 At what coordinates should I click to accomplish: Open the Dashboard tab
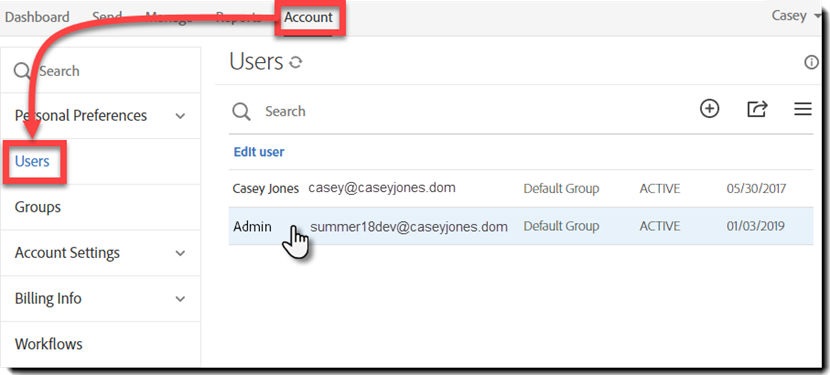37,17
